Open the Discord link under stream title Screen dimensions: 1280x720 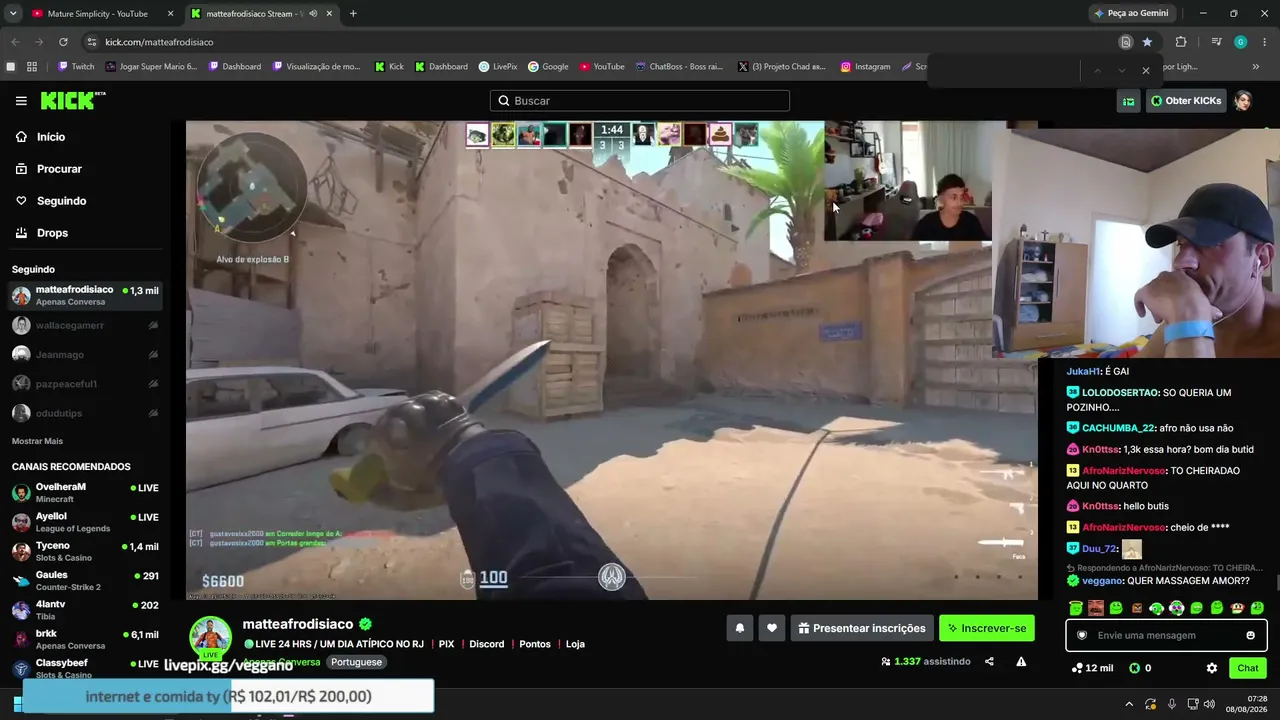pos(487,644)
